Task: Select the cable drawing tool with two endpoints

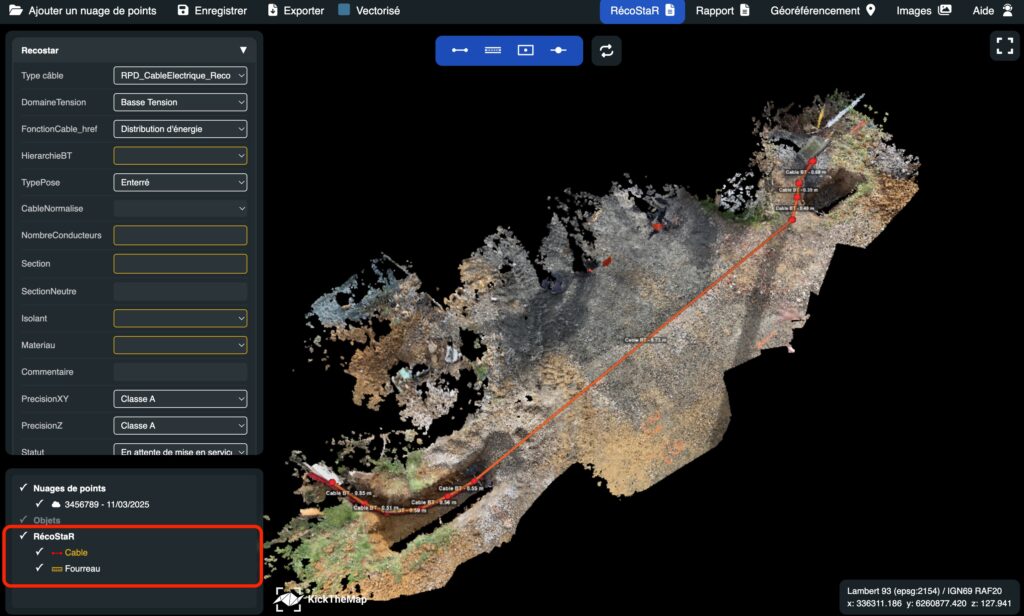Action: (x=460, y=50)
